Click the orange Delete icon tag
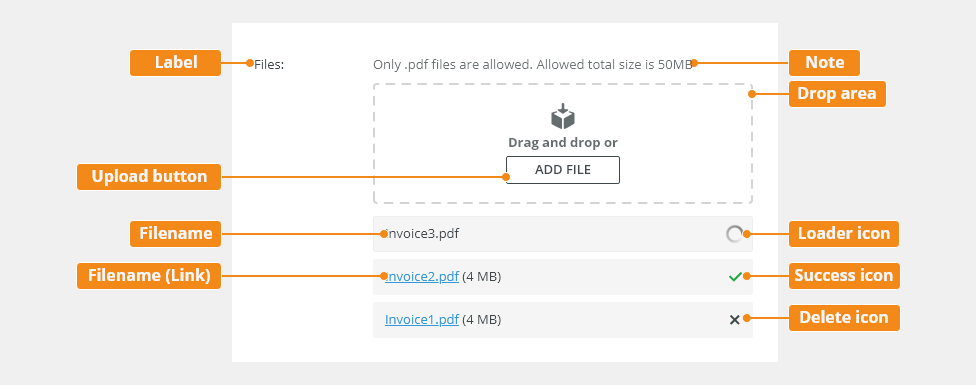 [844, 318]
